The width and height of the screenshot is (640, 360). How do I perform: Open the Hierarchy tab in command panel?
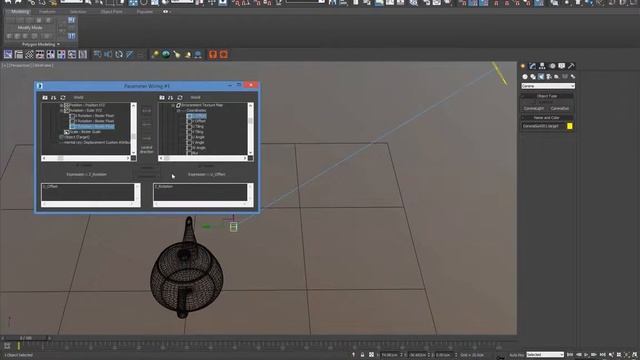pyautogui.click(x=542, y=66)
